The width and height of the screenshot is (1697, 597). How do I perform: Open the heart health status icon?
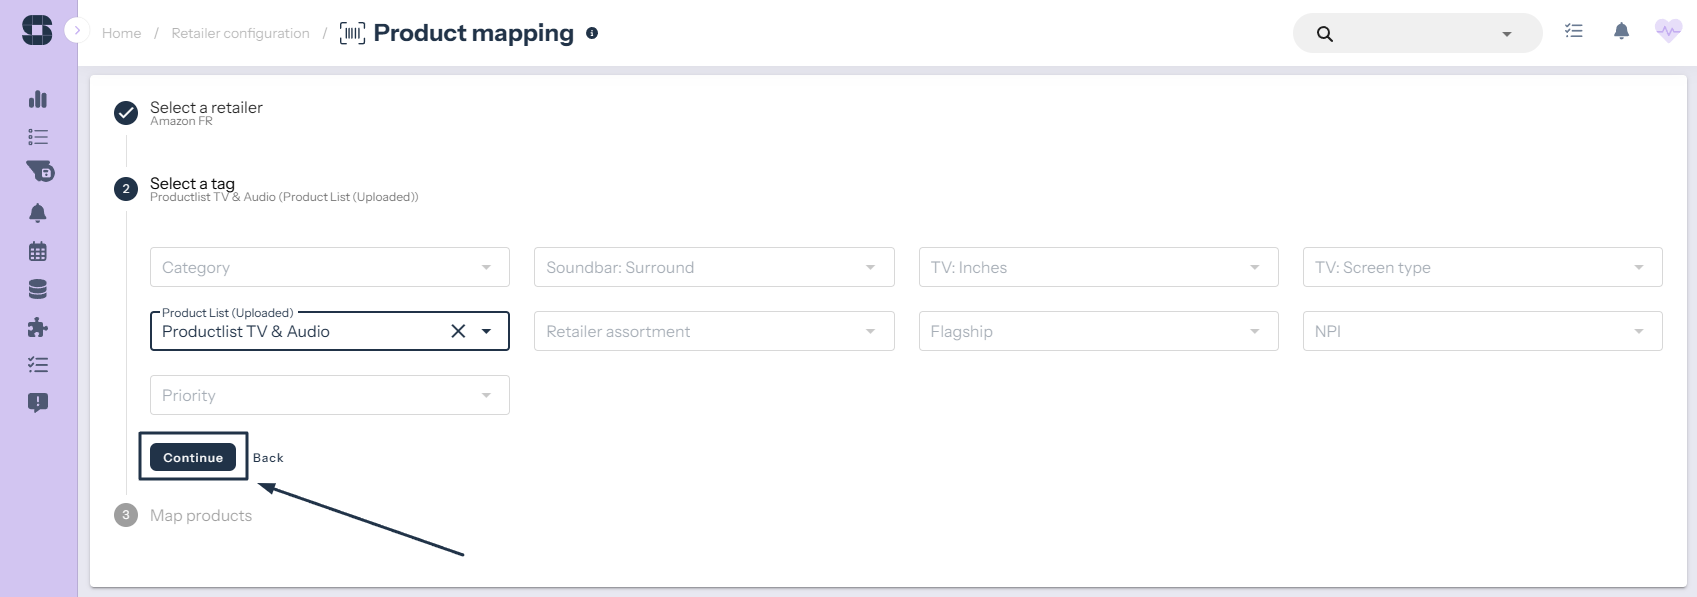(1668, 32)
